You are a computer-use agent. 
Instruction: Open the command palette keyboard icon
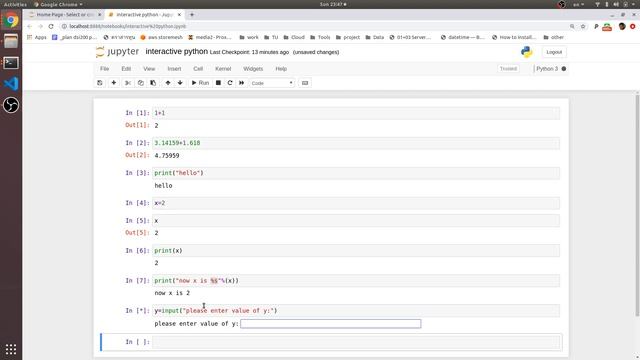pos(305,83)
